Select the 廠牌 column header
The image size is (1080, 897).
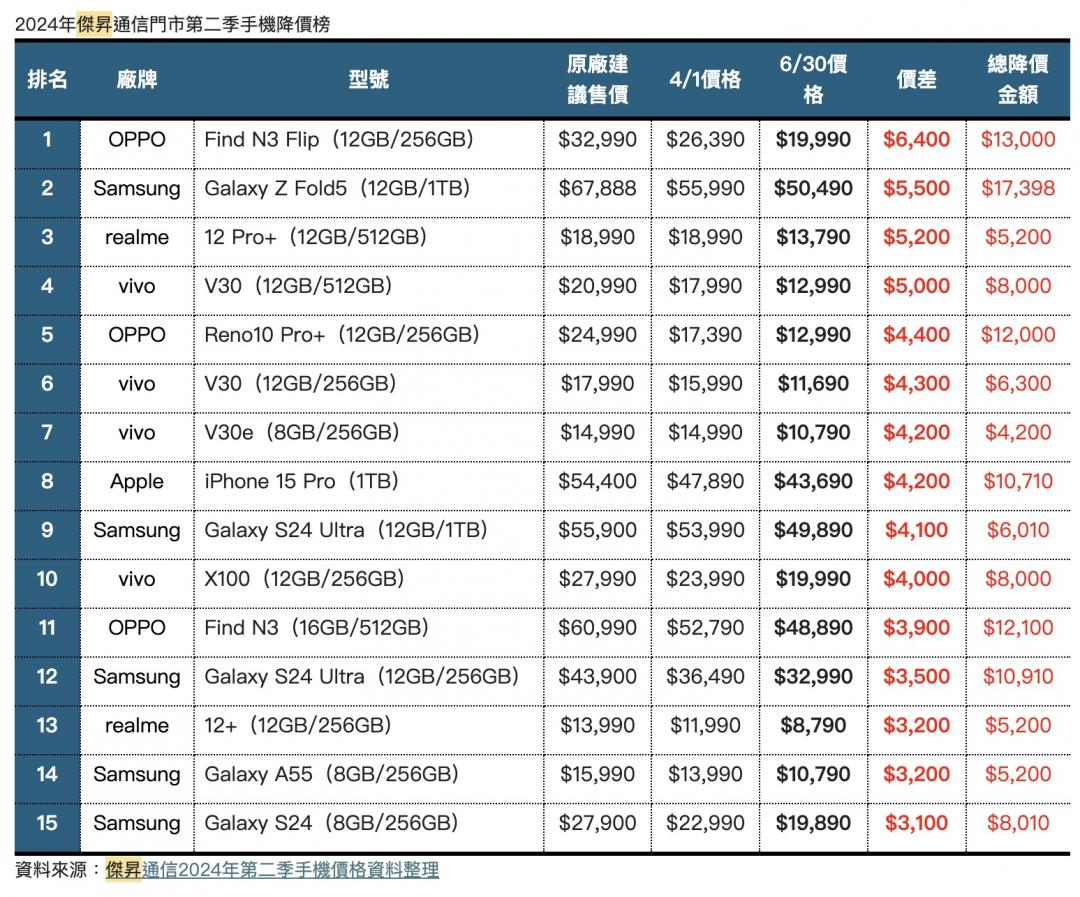(x=136, y=80)
